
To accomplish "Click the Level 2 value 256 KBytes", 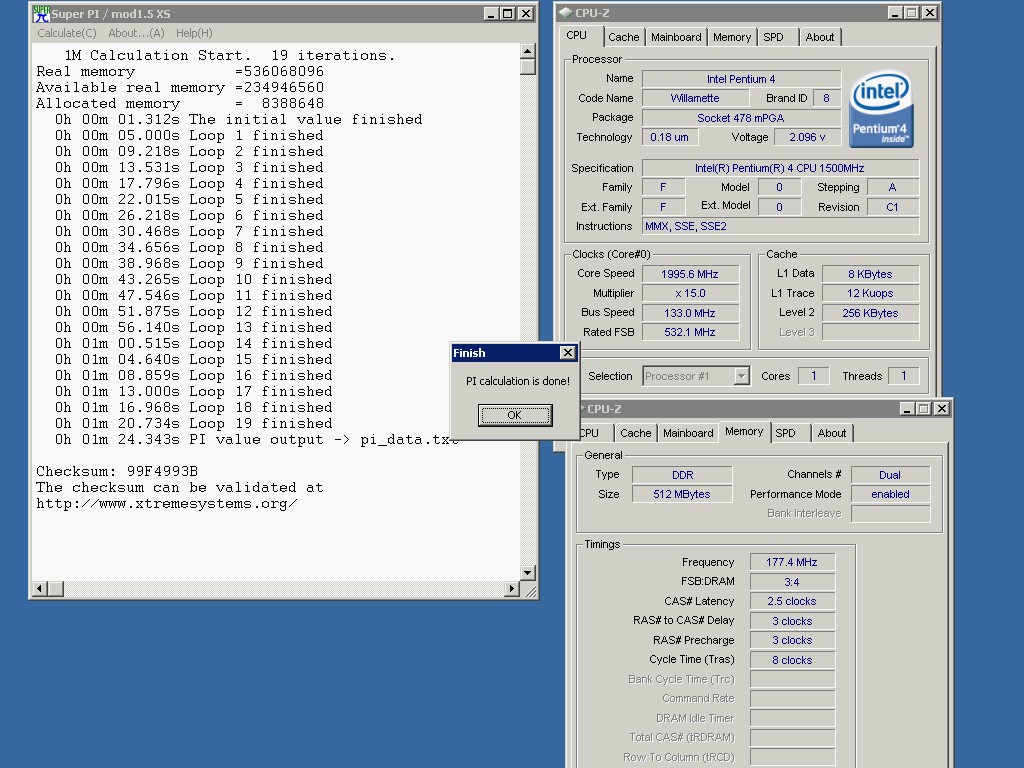I will [870, 313].
